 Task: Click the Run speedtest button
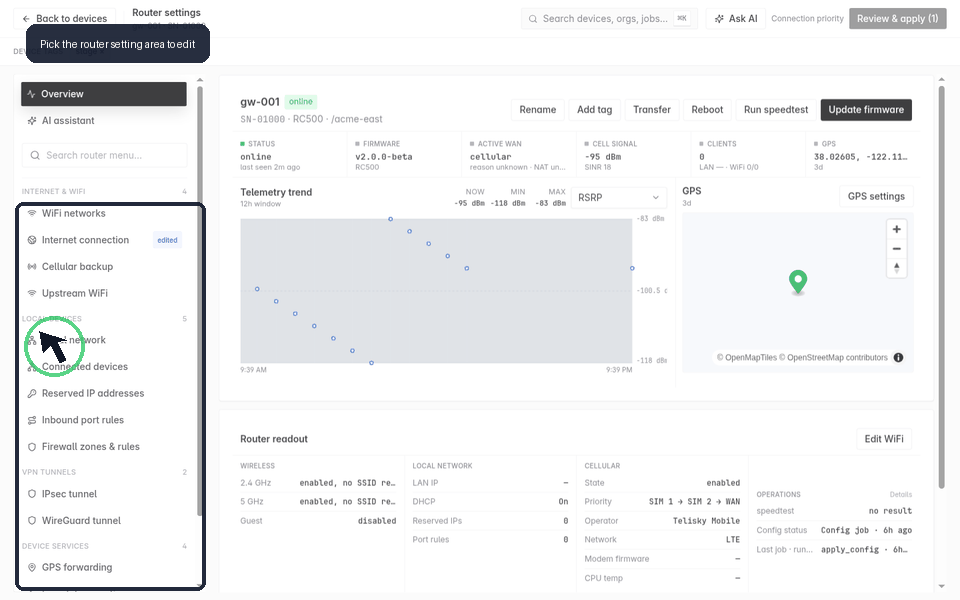point(776,110)
